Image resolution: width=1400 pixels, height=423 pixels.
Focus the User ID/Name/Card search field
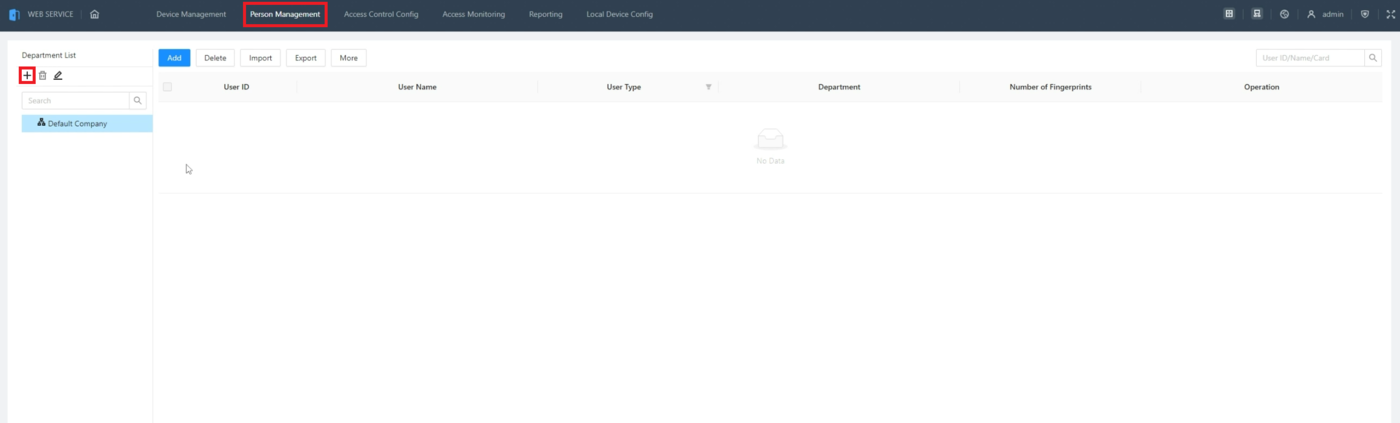click(1310, 58)
